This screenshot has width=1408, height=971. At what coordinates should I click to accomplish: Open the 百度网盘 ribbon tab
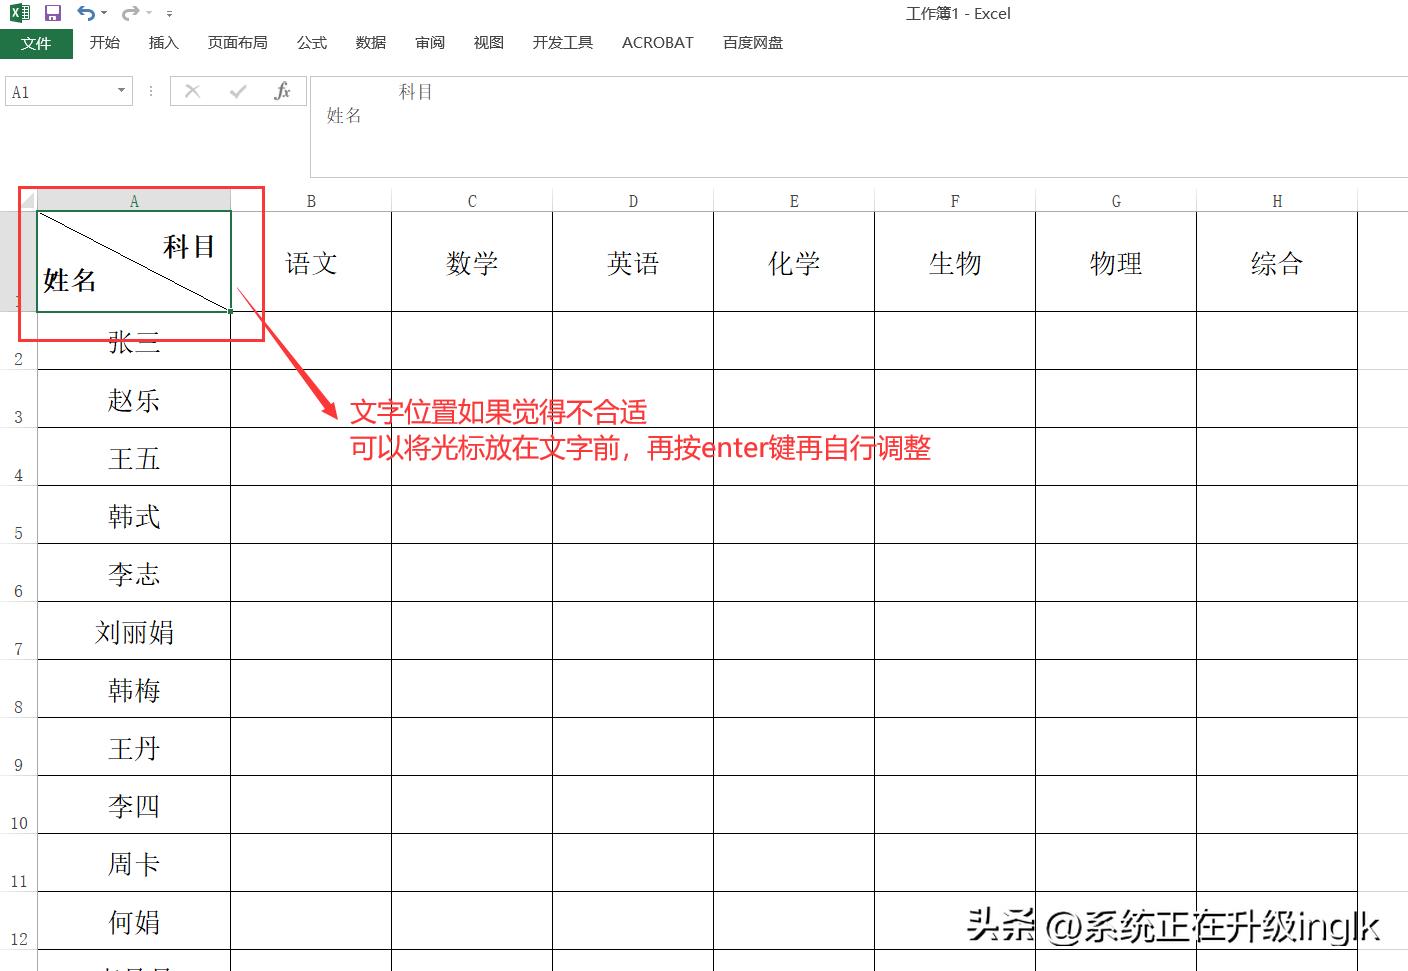pyautogui.click(x=753, y=43)
